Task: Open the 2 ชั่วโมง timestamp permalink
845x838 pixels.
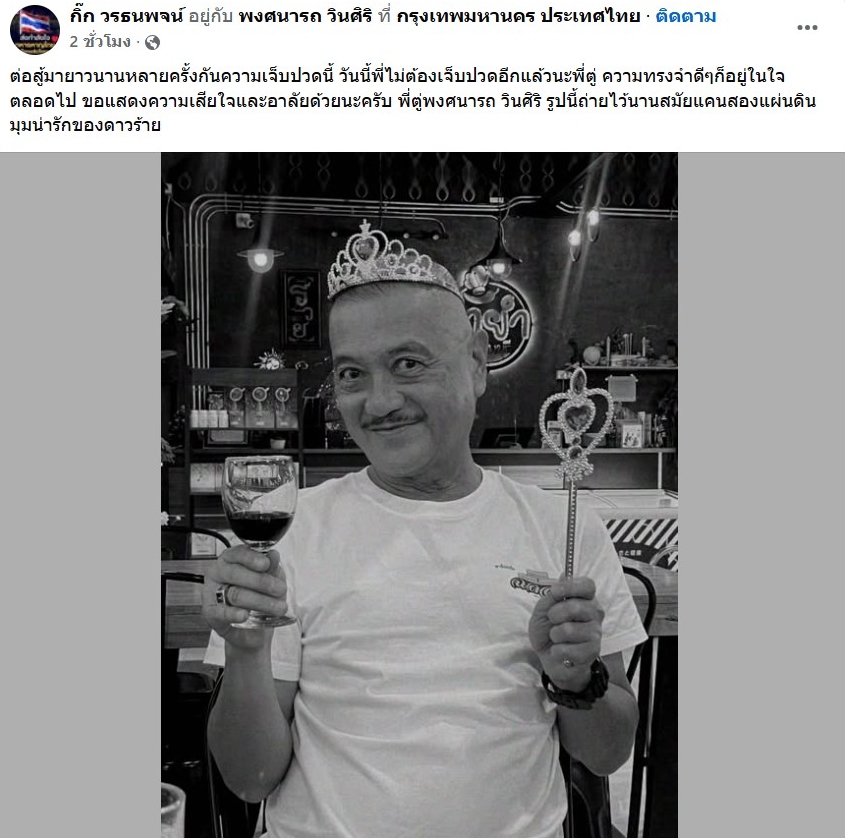Action: pyautogui.click(x=100, y=42)
